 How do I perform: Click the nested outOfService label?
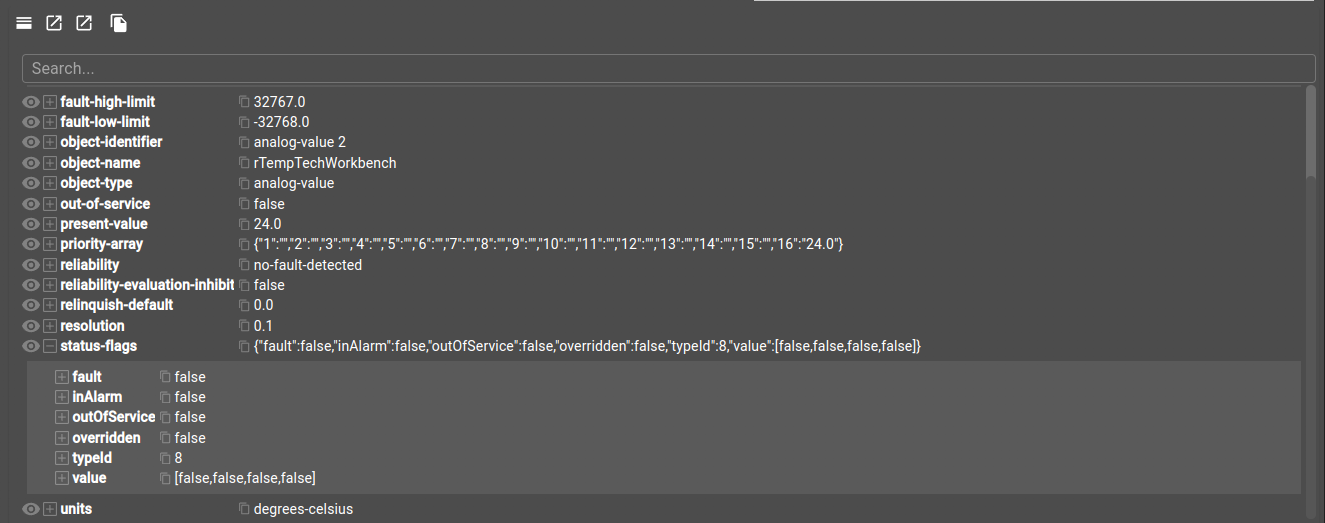pos(114,417)
